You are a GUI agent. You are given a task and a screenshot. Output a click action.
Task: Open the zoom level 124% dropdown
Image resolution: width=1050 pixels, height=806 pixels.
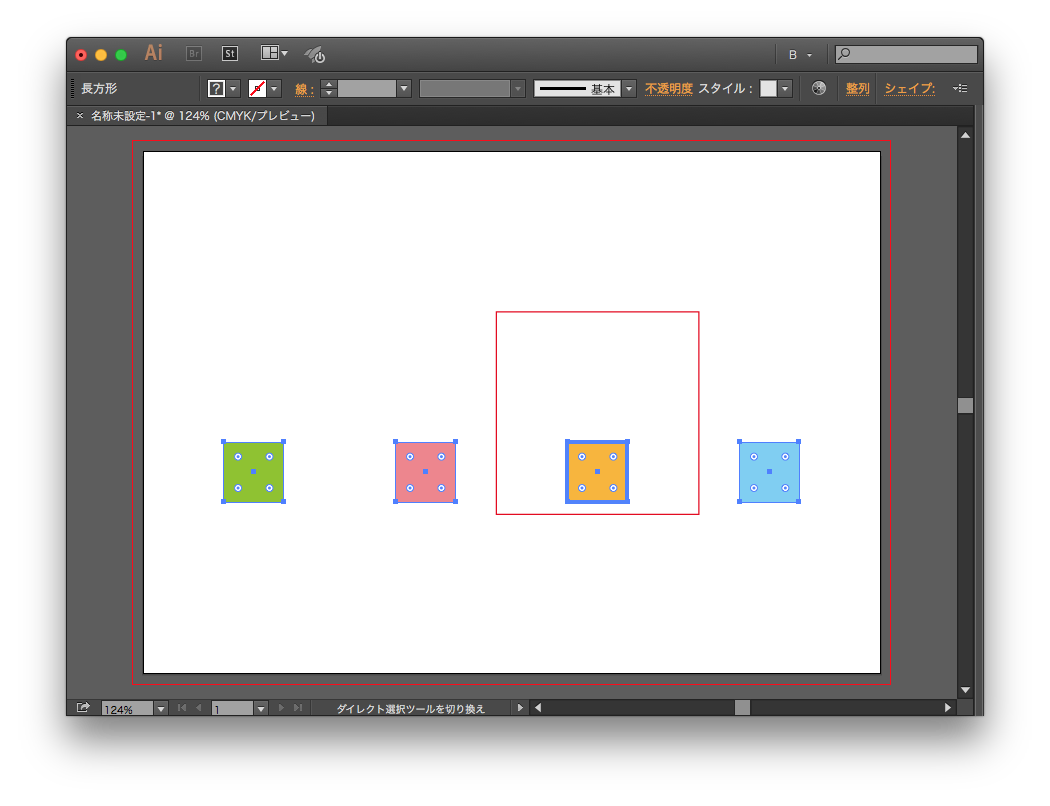click(161, 708)
